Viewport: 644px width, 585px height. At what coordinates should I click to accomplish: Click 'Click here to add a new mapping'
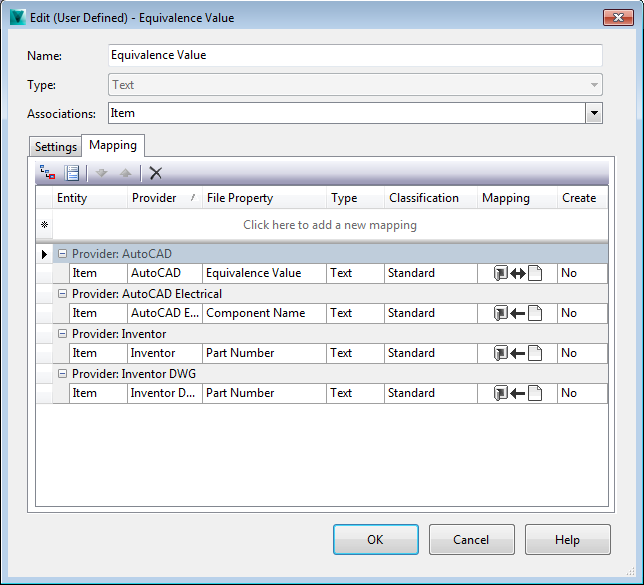(330, 225)
